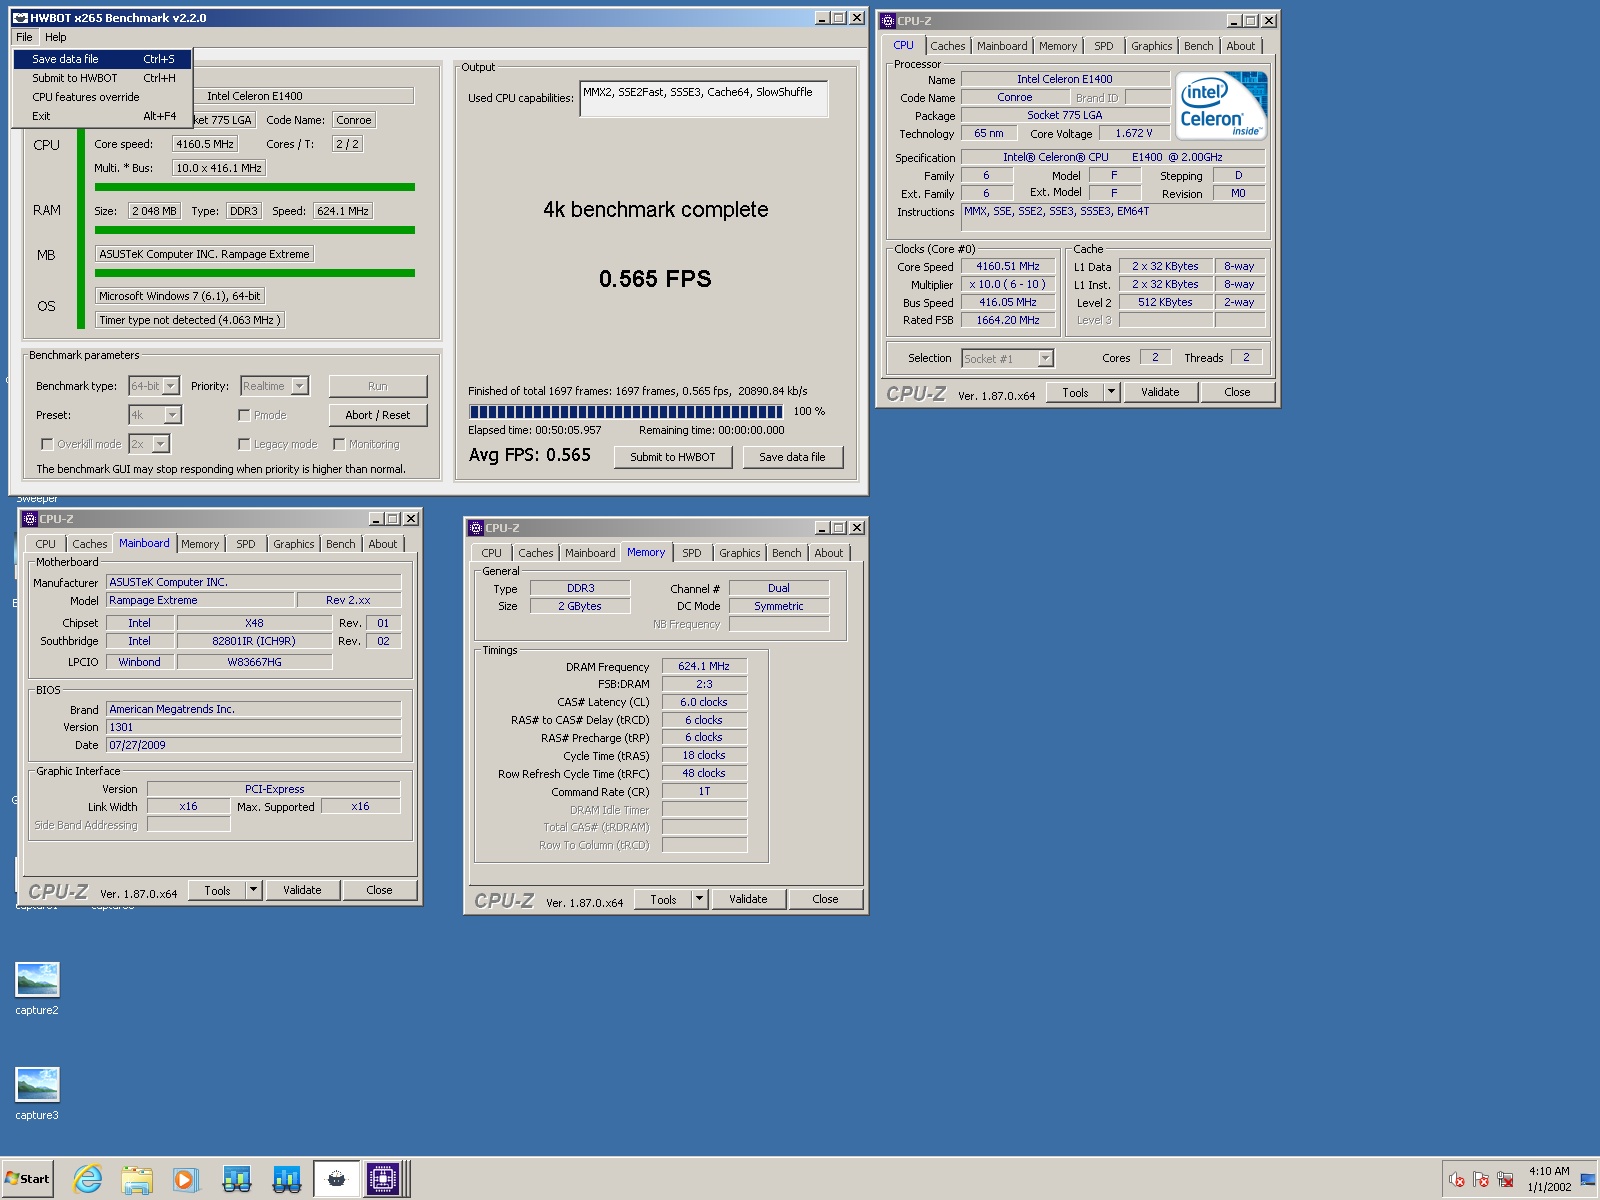
Task: Click the Intel Celeron inside logo in CPU-Z
Action: (x=1221, y=105)
